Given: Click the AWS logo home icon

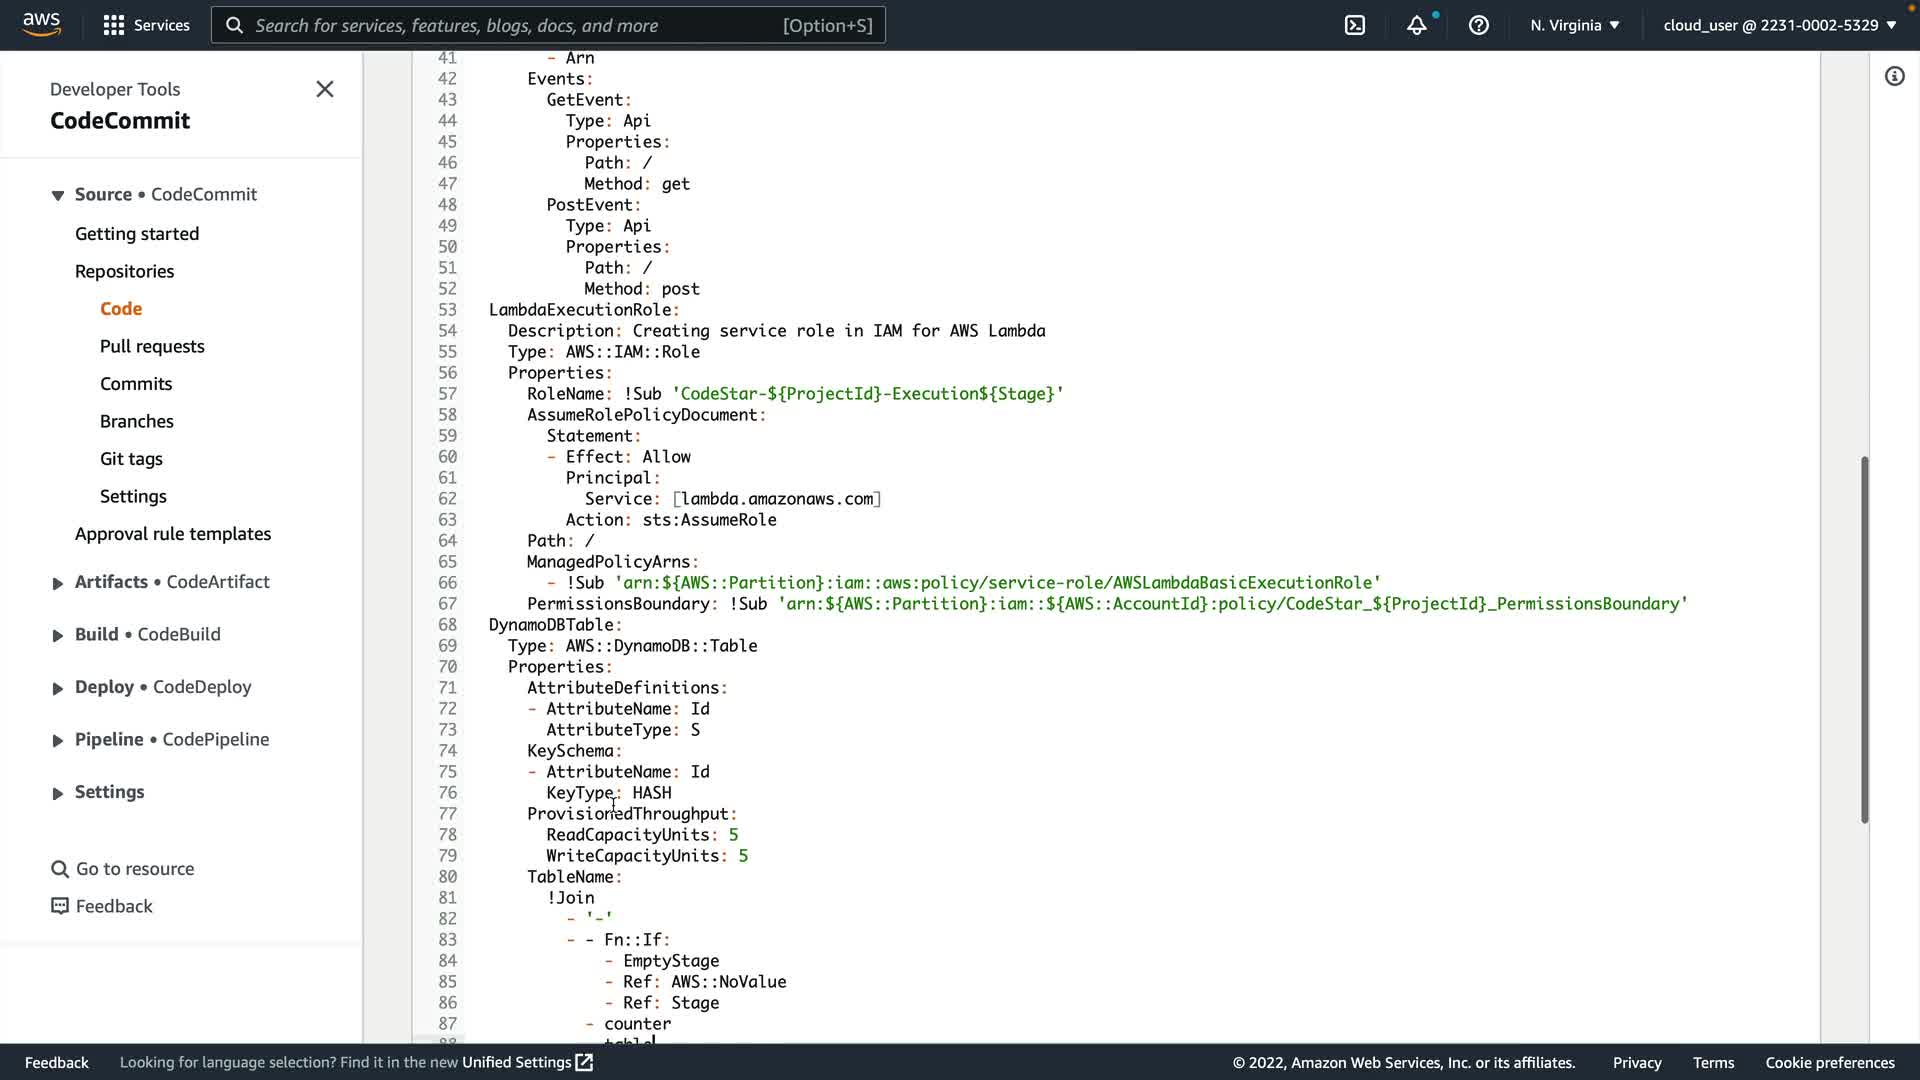Looking at the screenshot, I should click(x=41, y=24).
